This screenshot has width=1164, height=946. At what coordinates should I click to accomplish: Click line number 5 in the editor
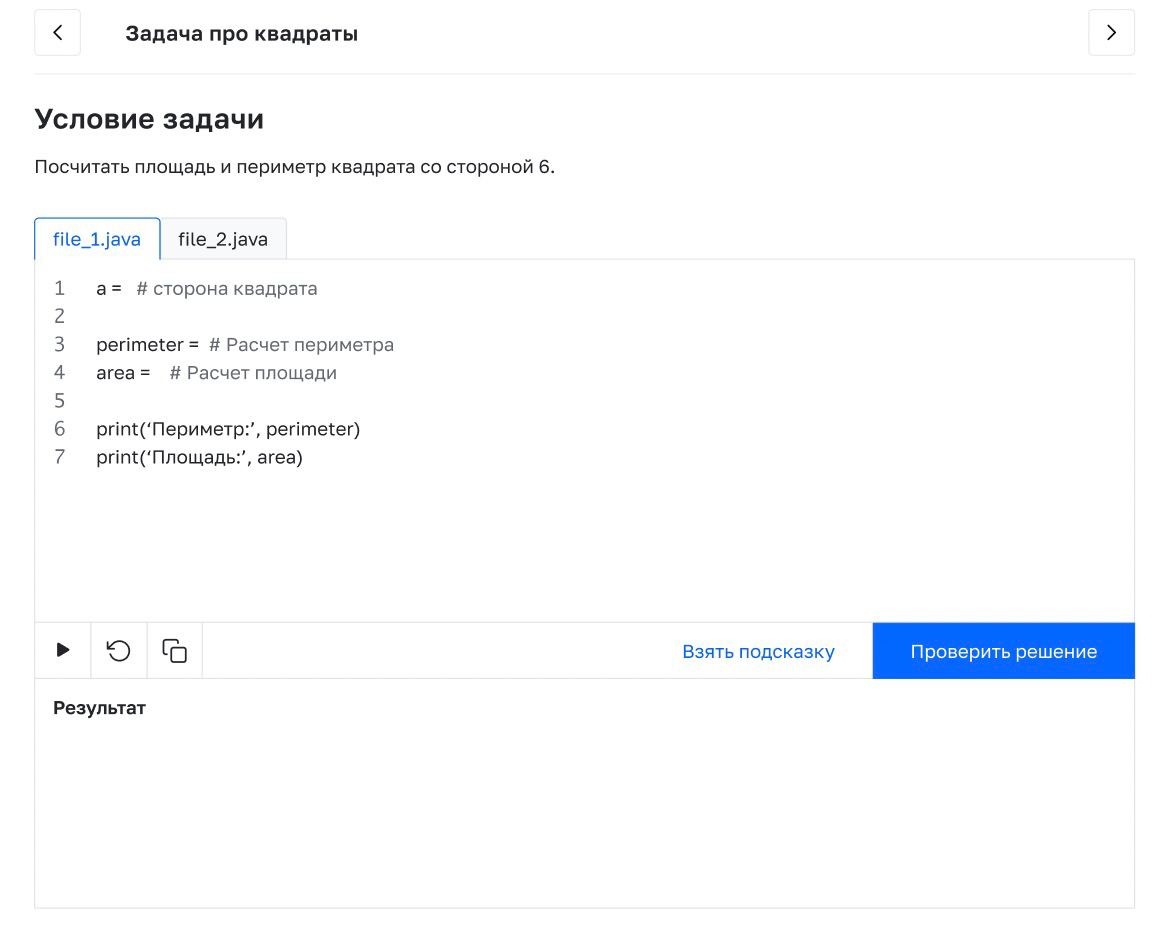pos(59,401)
